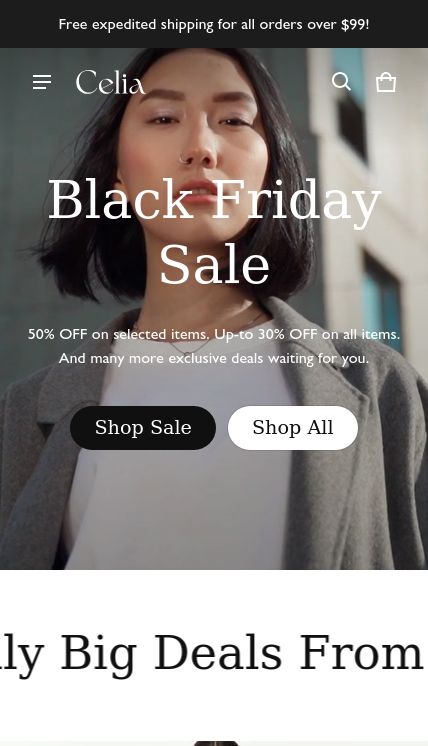
Task: View the shopping bag cart
Action: coord(386,82)
